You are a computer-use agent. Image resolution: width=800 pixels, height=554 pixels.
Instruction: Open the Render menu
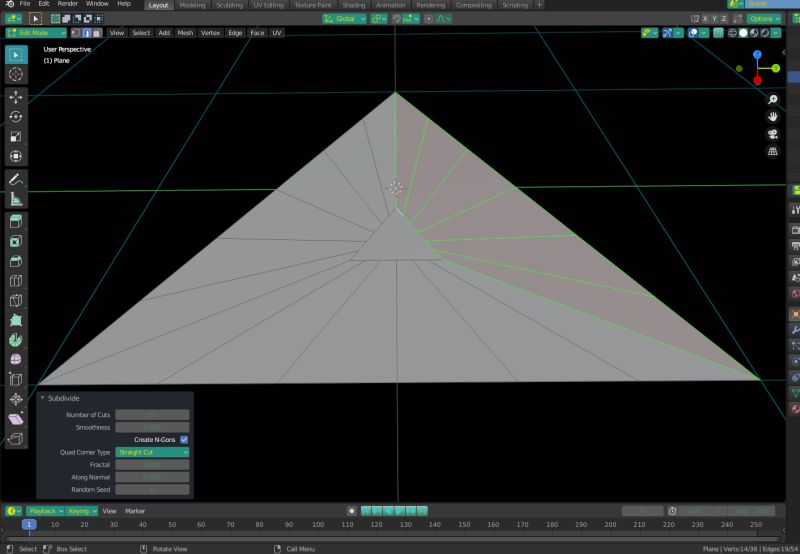pos(67,4)
